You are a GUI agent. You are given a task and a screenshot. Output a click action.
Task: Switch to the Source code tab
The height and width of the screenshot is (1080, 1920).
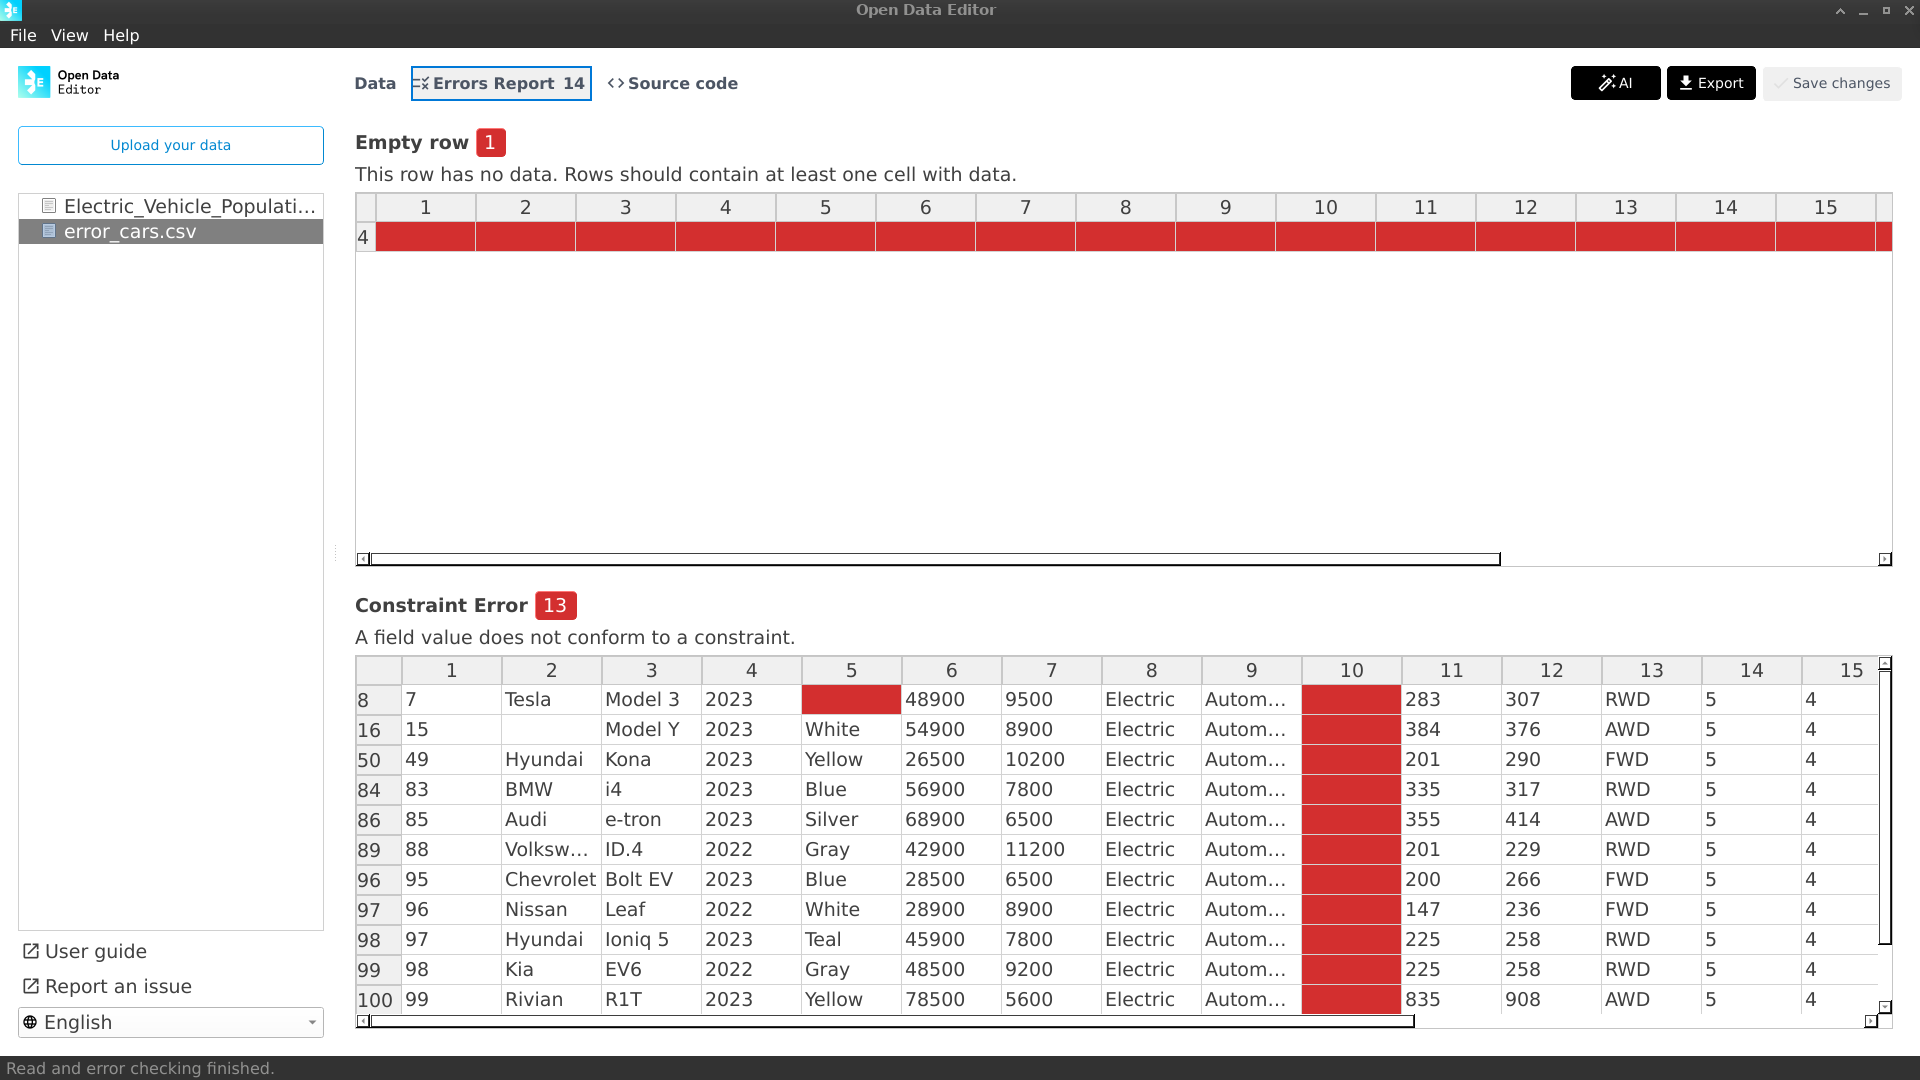[x=673, y=83]
